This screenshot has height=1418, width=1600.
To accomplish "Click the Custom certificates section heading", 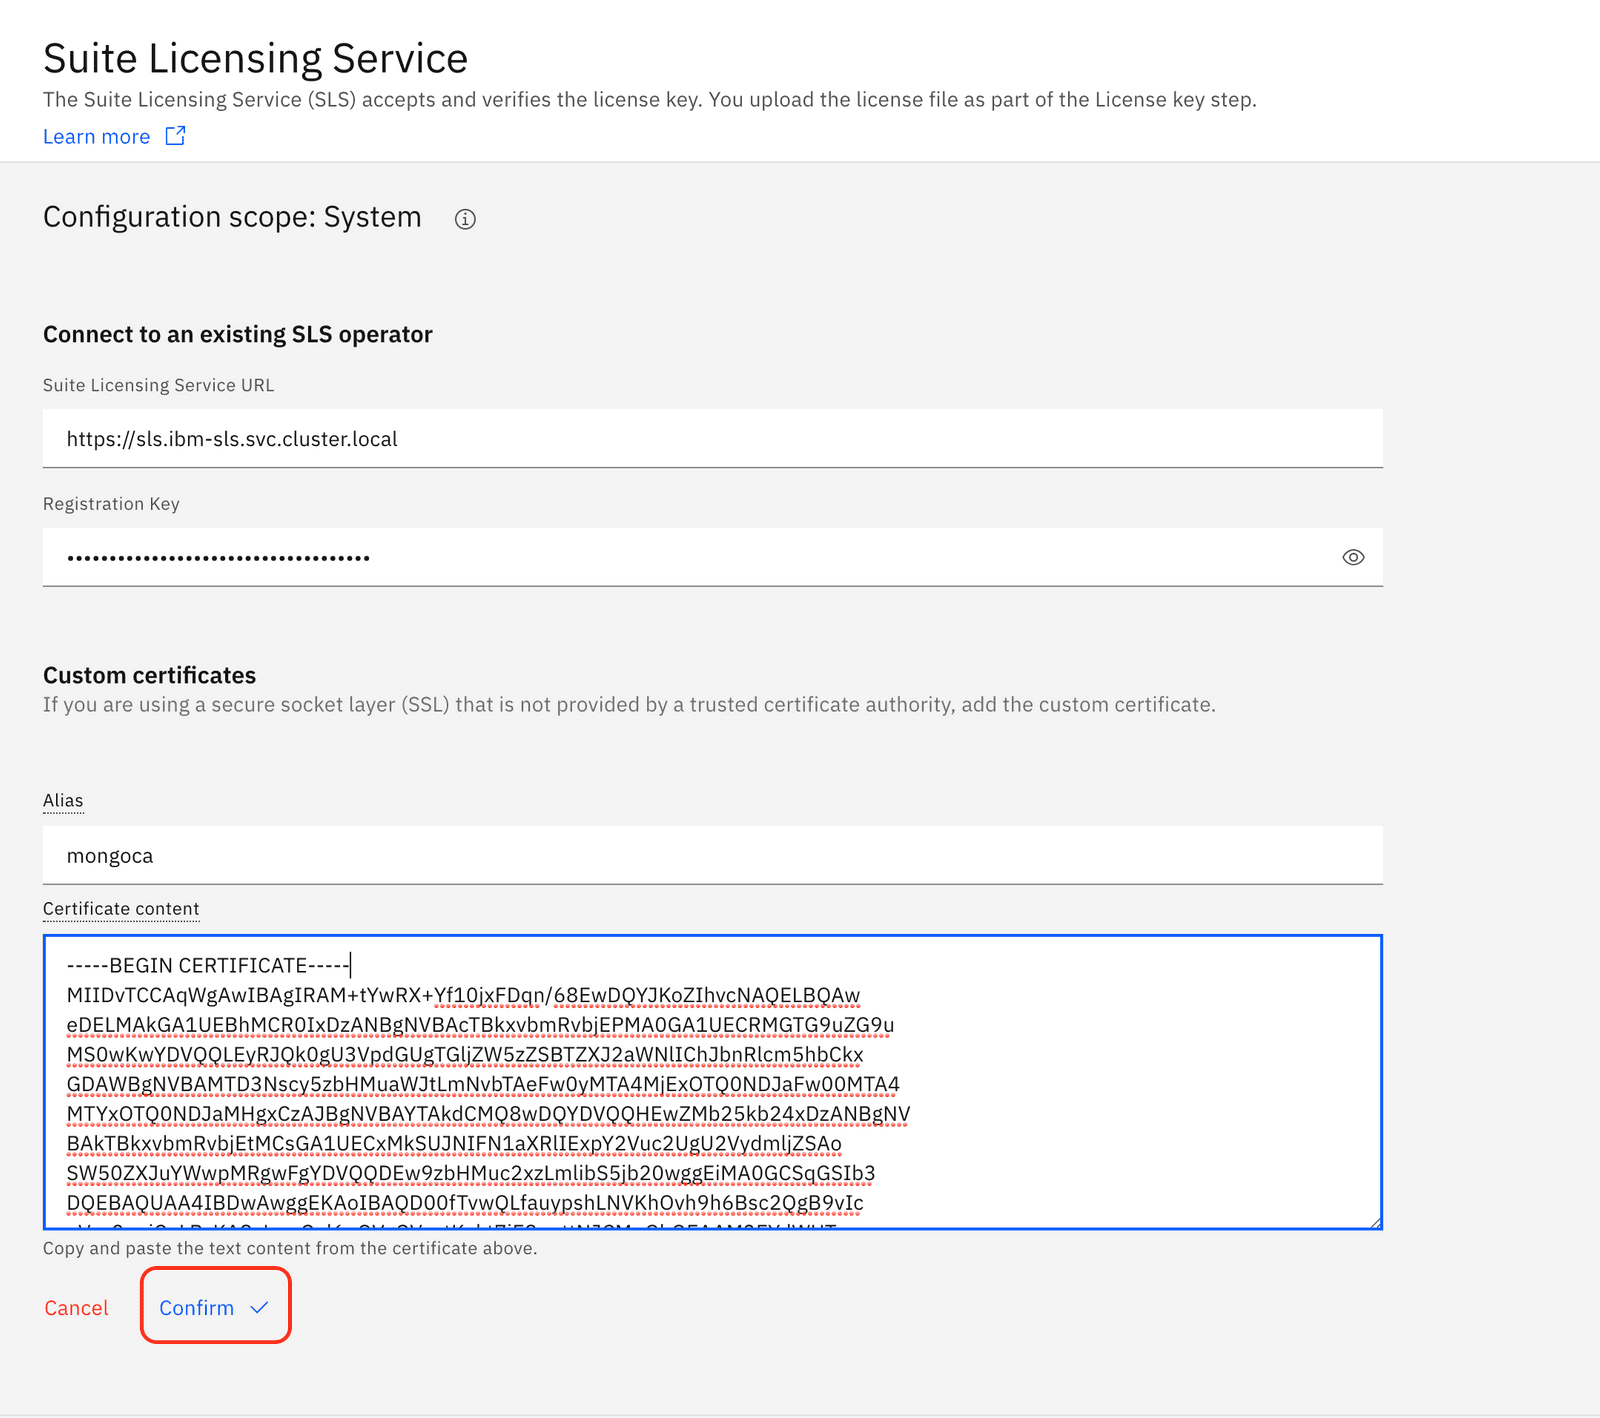I will (148, 675).
